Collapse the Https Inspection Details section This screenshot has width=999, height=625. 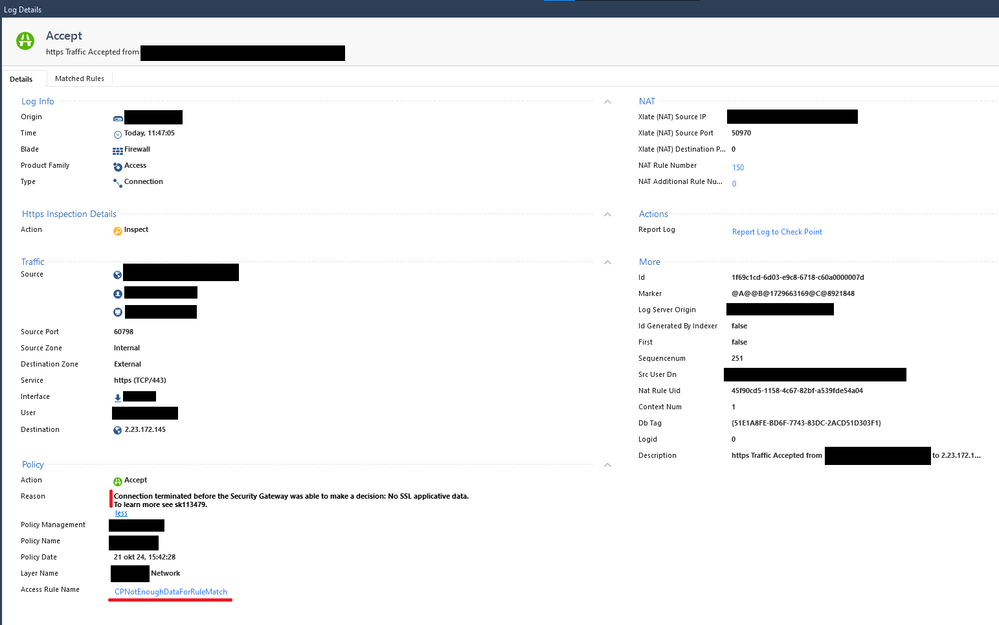(606, 214)
